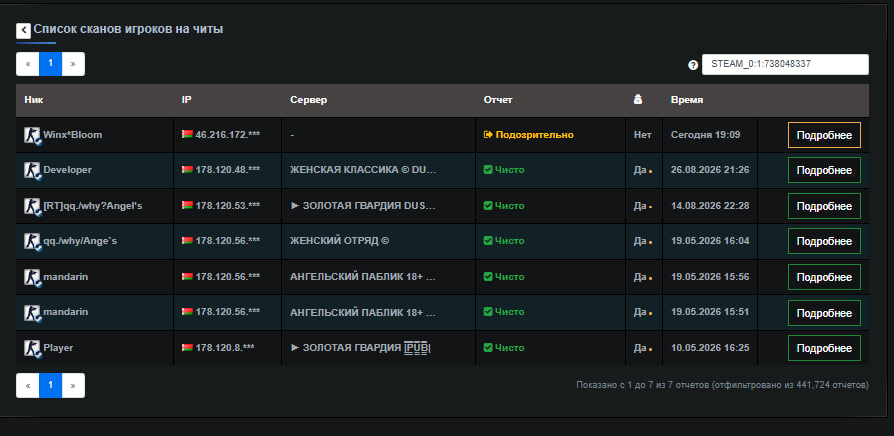The width and height of the screenshot is (894, 436).
Task: Click Нет in the Winx*Bloom row
Action: [643, 135]
